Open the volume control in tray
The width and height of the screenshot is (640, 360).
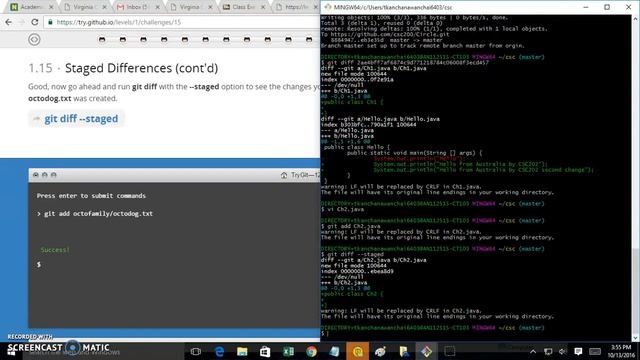(563, 351)
